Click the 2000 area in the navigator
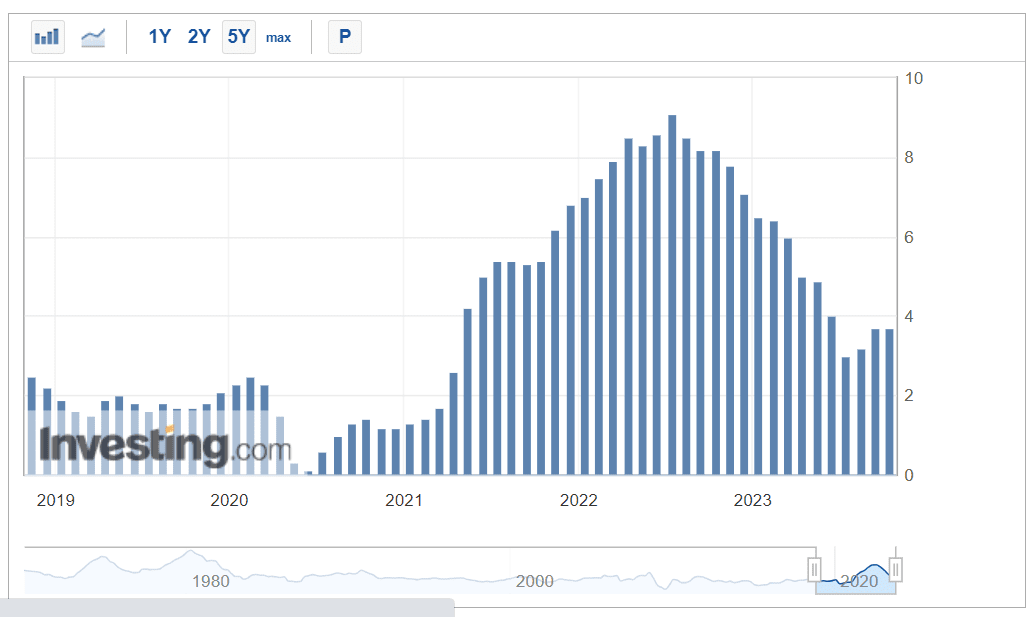 pyautogui.click(x=535, y=581)
